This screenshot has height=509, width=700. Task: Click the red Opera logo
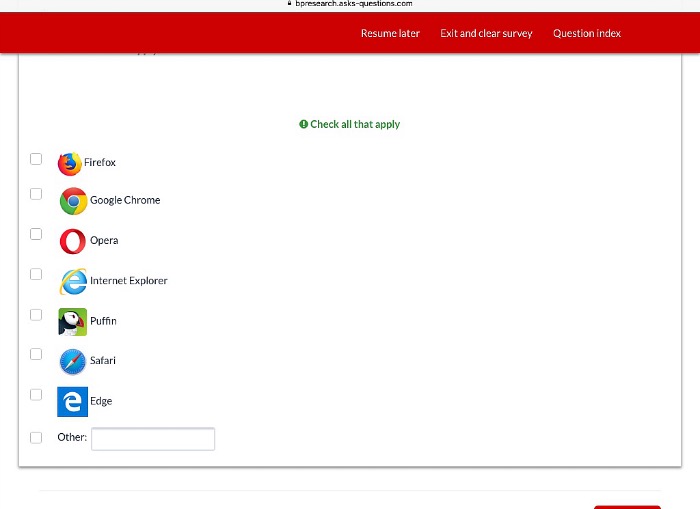(72, 241)
